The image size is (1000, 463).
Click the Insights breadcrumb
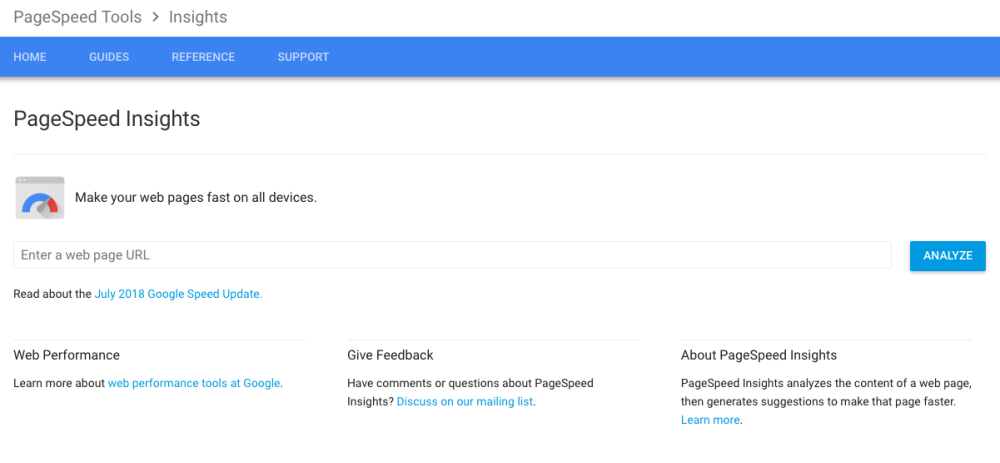(x=198, y=17)
